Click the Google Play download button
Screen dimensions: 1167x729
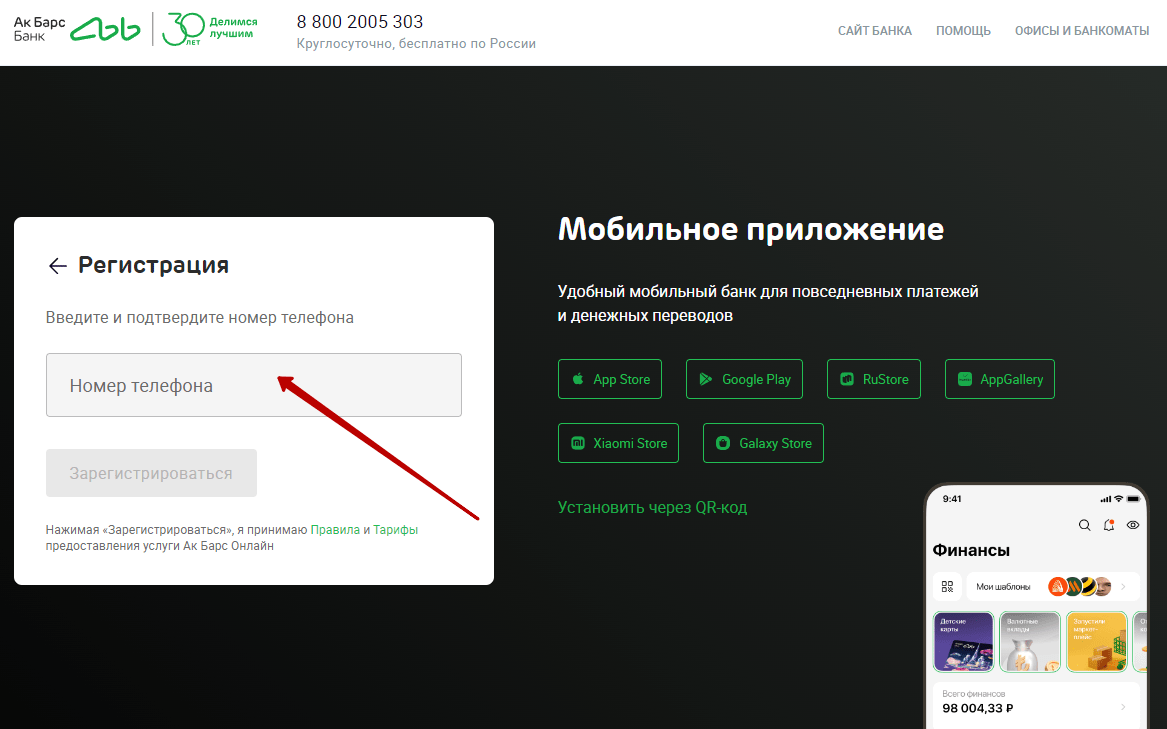pos(744,379)
